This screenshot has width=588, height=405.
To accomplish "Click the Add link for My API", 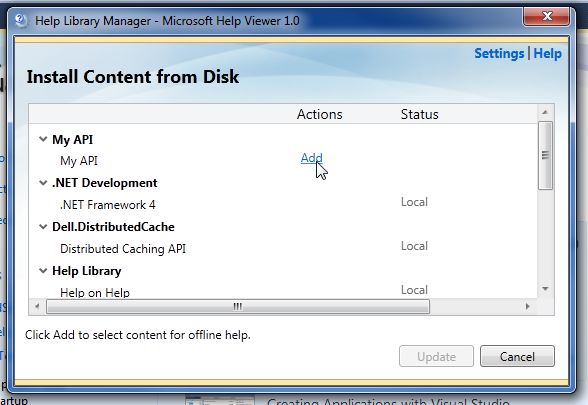I will coord(311,158).
